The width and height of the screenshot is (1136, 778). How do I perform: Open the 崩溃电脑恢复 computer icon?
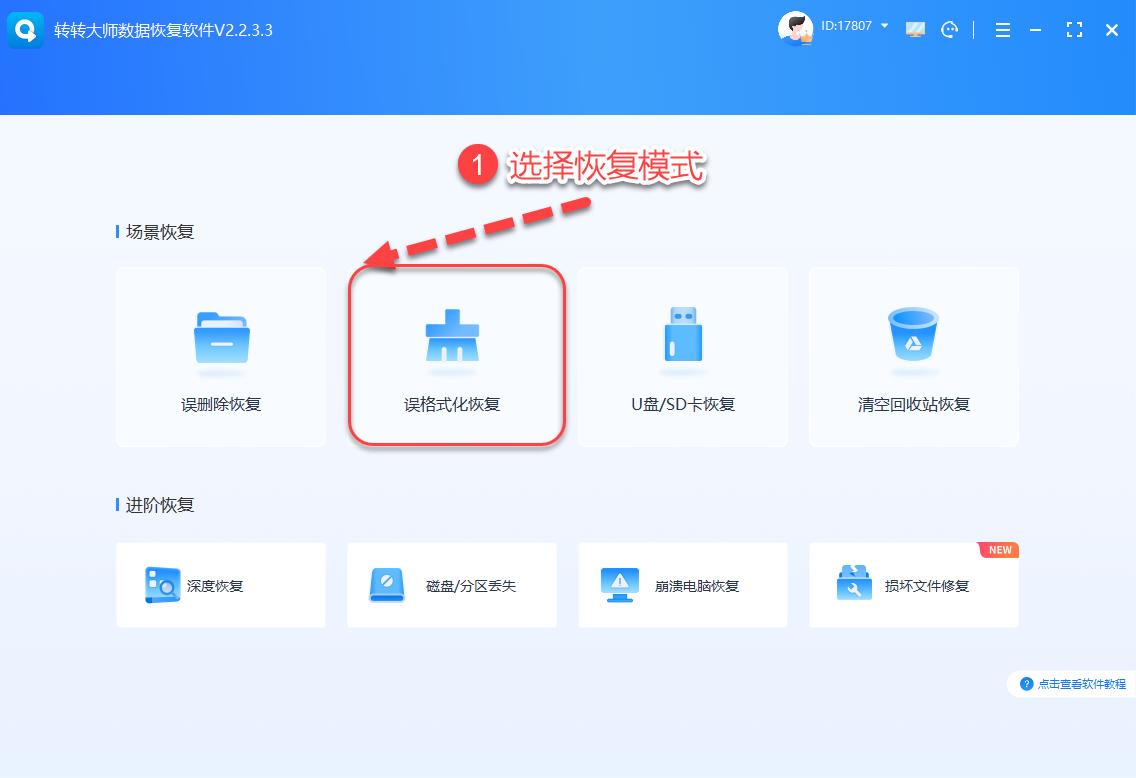(620, 585)
